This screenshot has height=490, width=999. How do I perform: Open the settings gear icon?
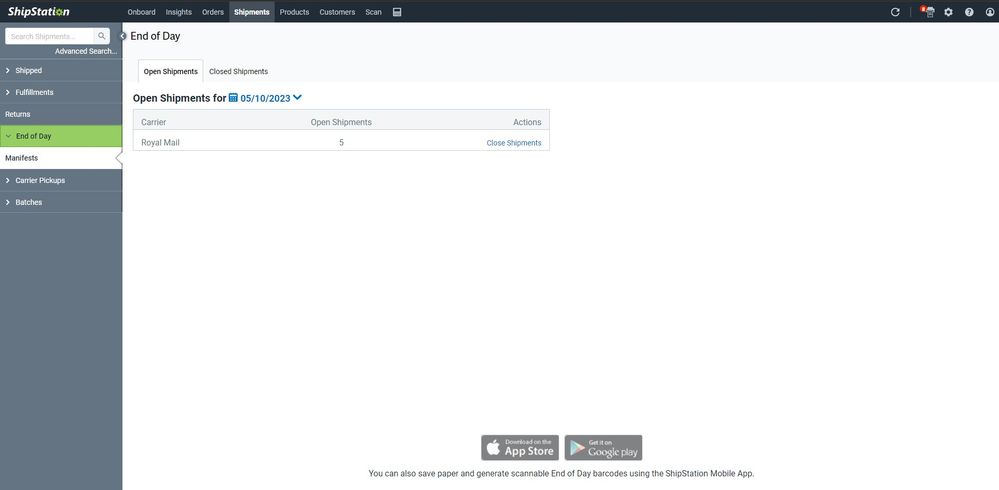948,12
